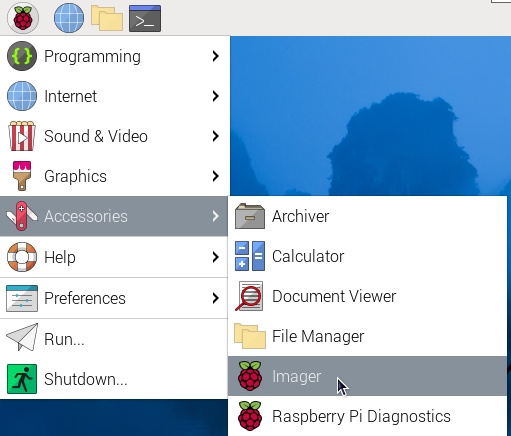This screenshot has height=436, width=511.
Task: Launch Raspberry Pi Diagnostics from submenu
Action: (x=367, y=416)
